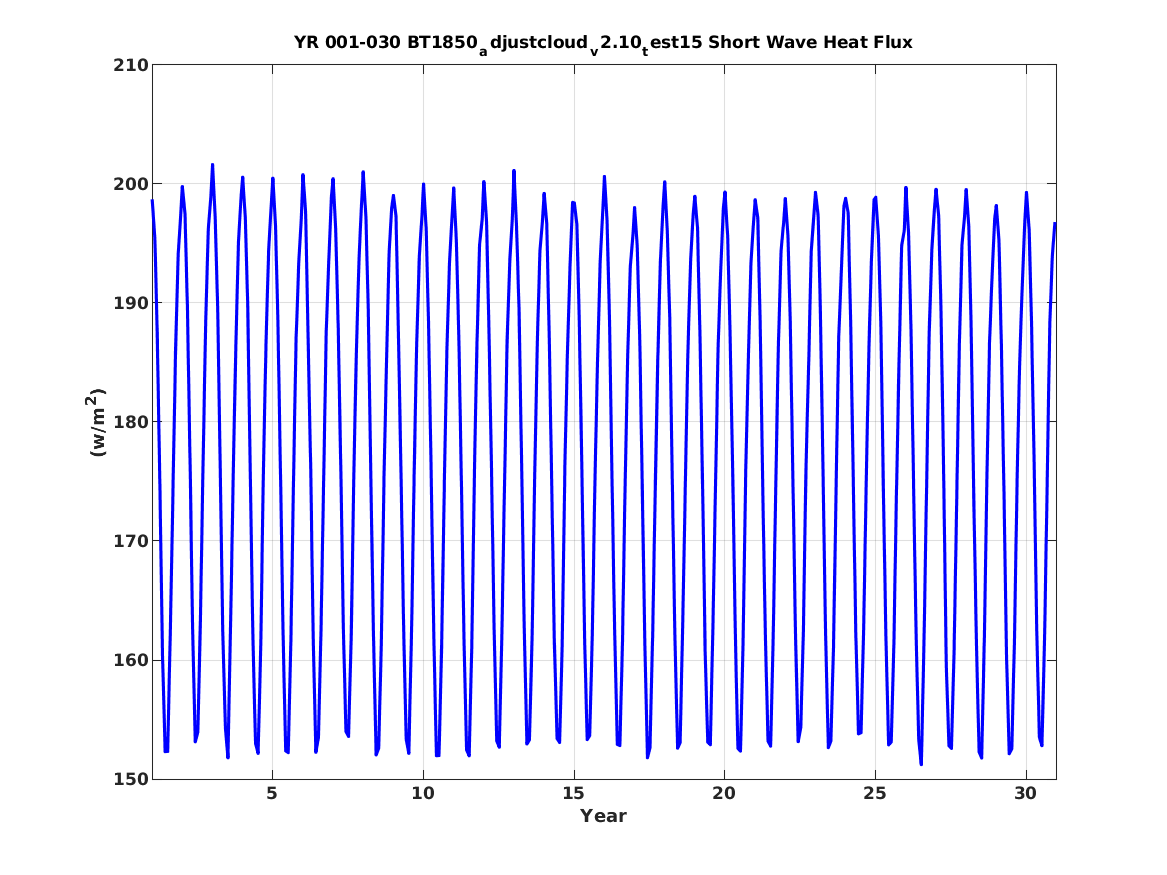Click the y-axis tick label 190
The image size is (1167, 875).
coord(130,303)
